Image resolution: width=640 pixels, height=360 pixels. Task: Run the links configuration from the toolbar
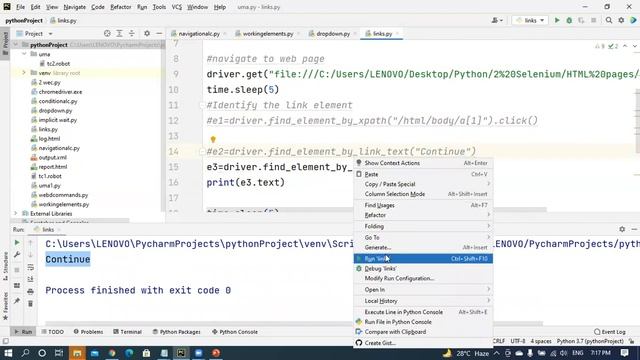click(557, 20)
